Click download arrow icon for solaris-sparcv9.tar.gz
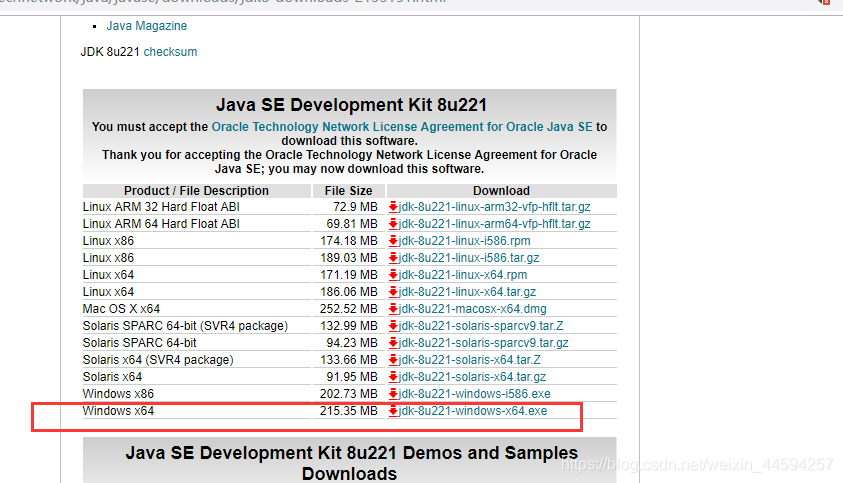This screenshot has height=483, width=843. coord(393,343)
